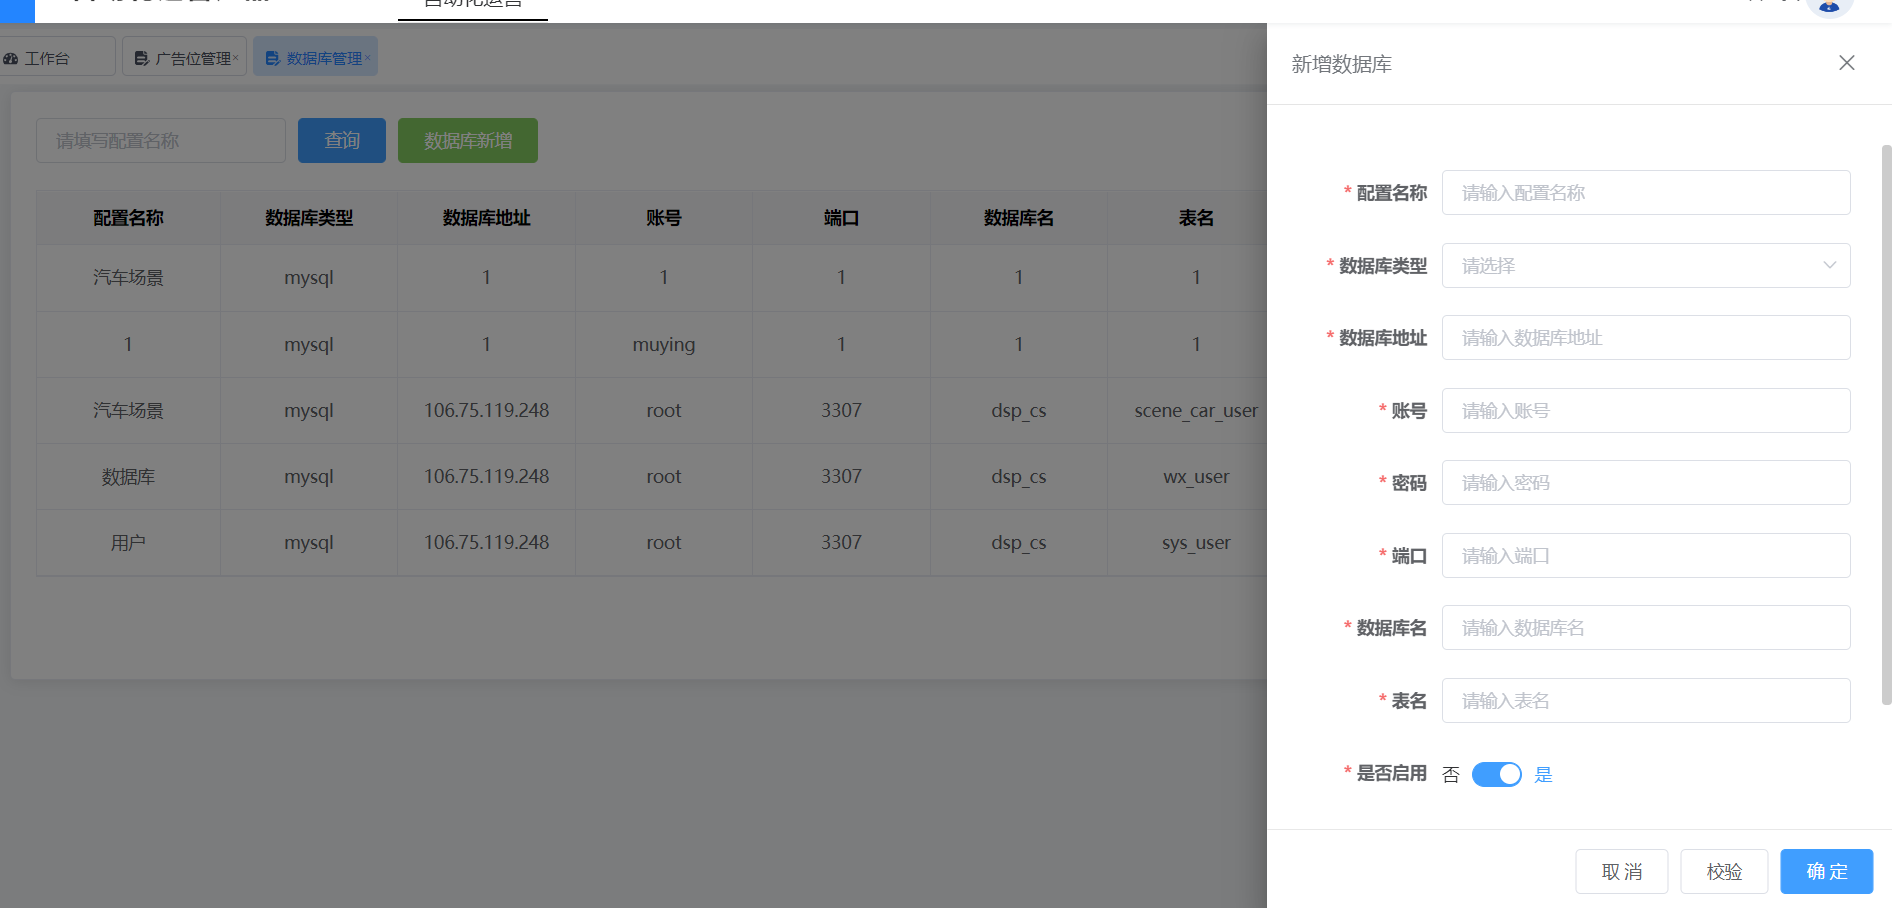Click 3307 port in the wx_user row

point(841,476)
